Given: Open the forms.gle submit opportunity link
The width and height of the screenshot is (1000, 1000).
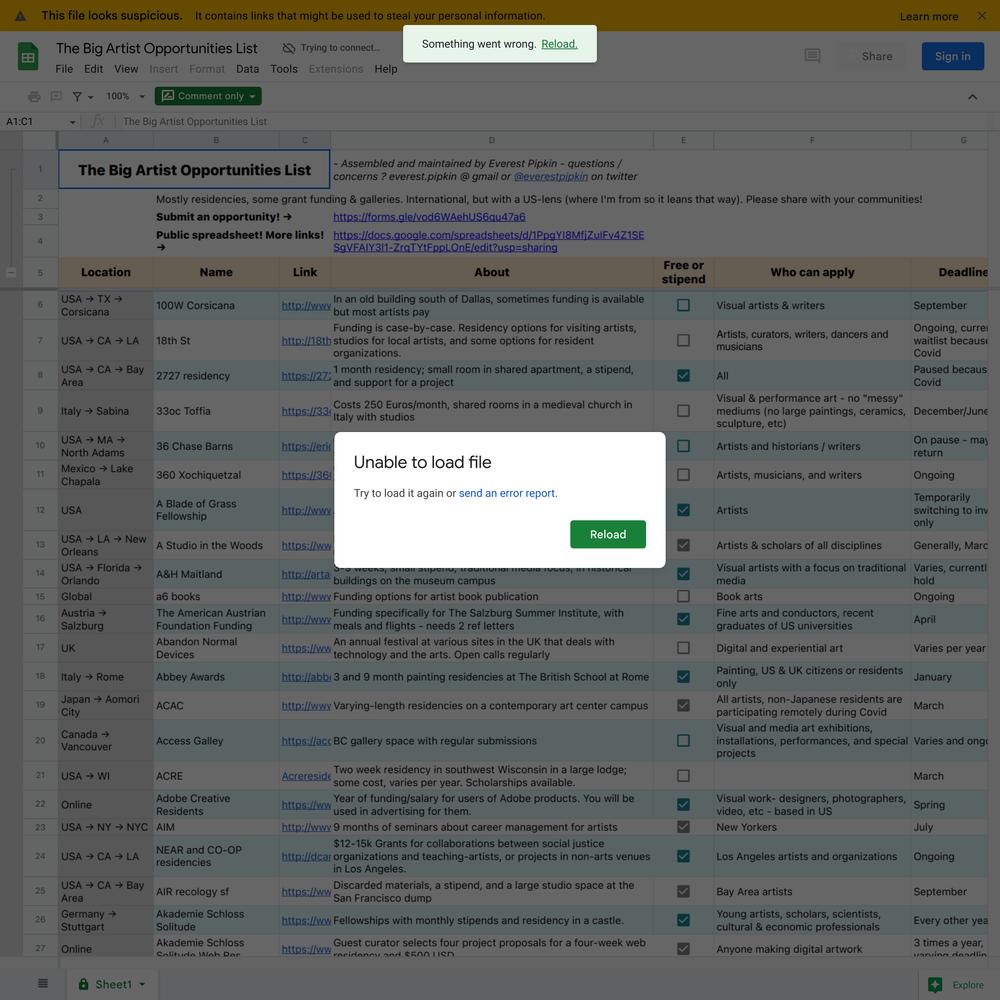Looking at the screenshot, I should [429, 217].
